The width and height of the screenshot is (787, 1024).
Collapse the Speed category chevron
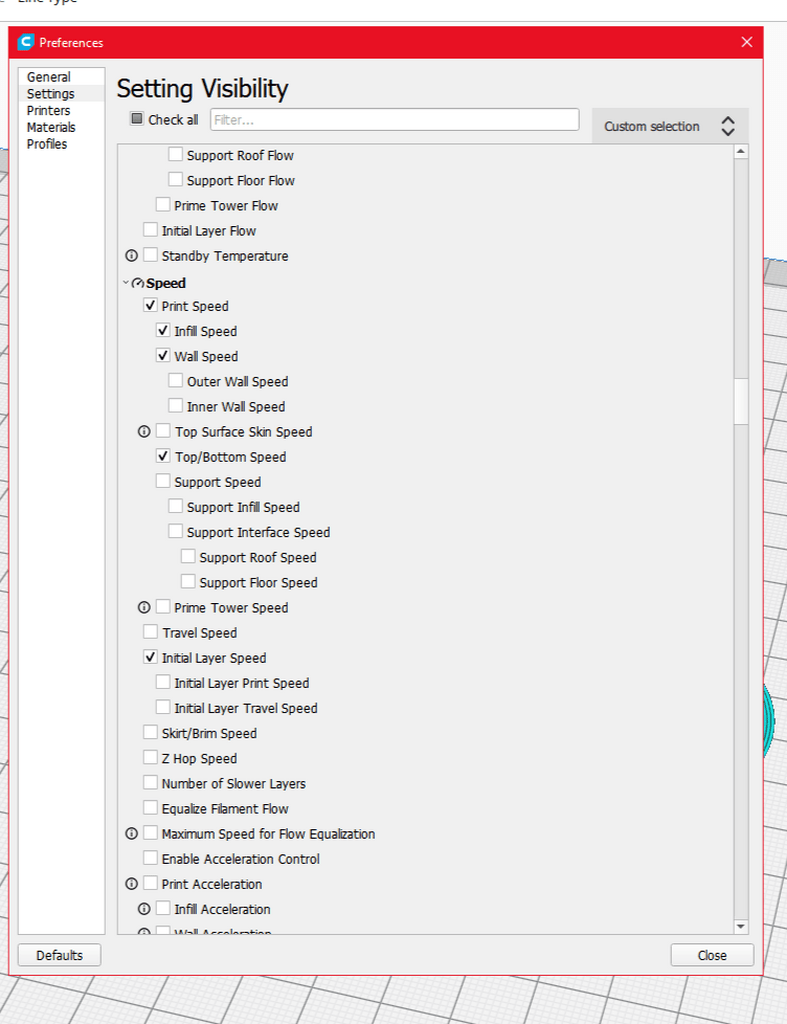point(125,283)
